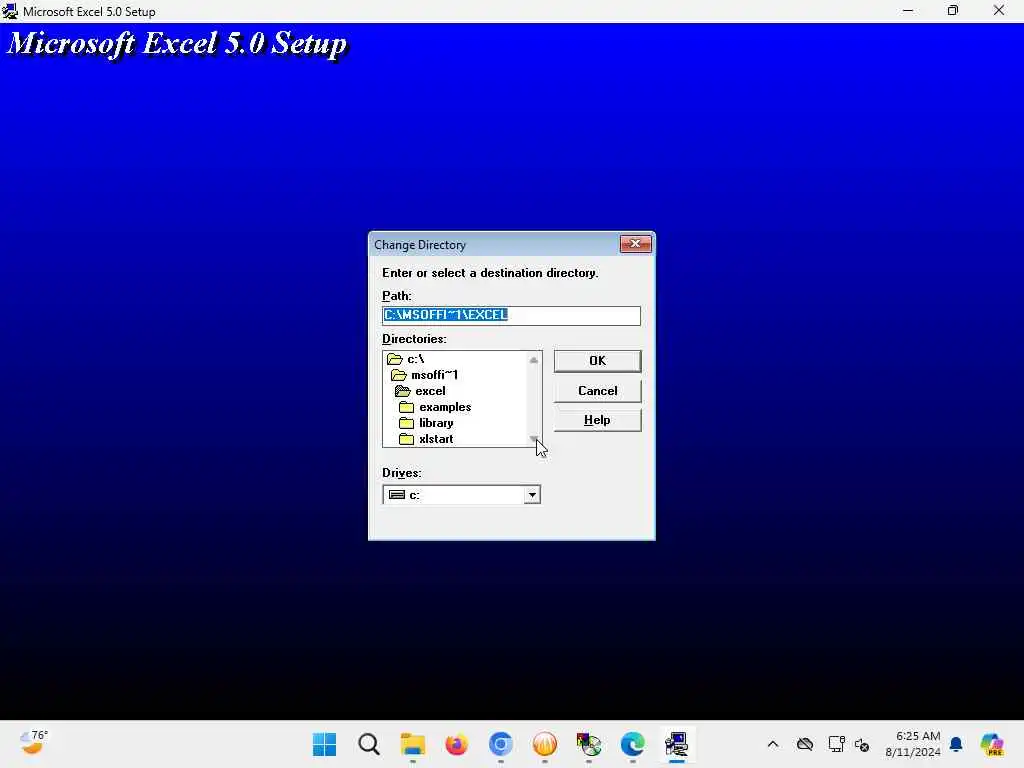Select the c:\ root folder
1024x768 pixels.
(415, 359)
